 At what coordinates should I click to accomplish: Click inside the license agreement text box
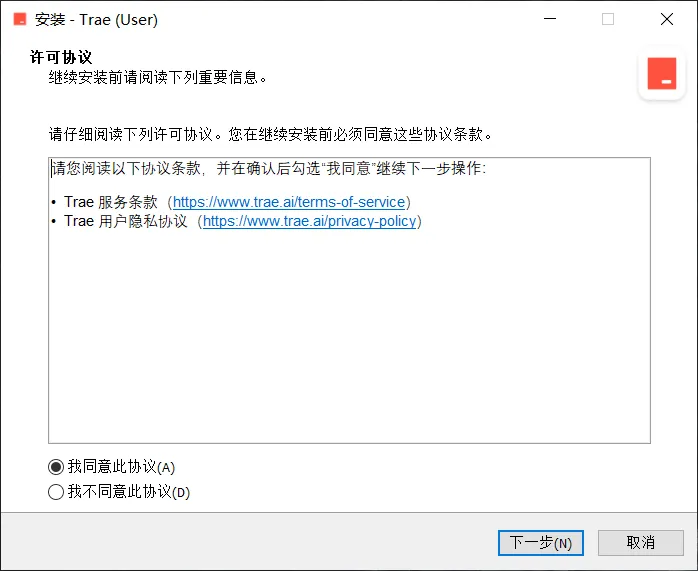[x=349, y=300]
